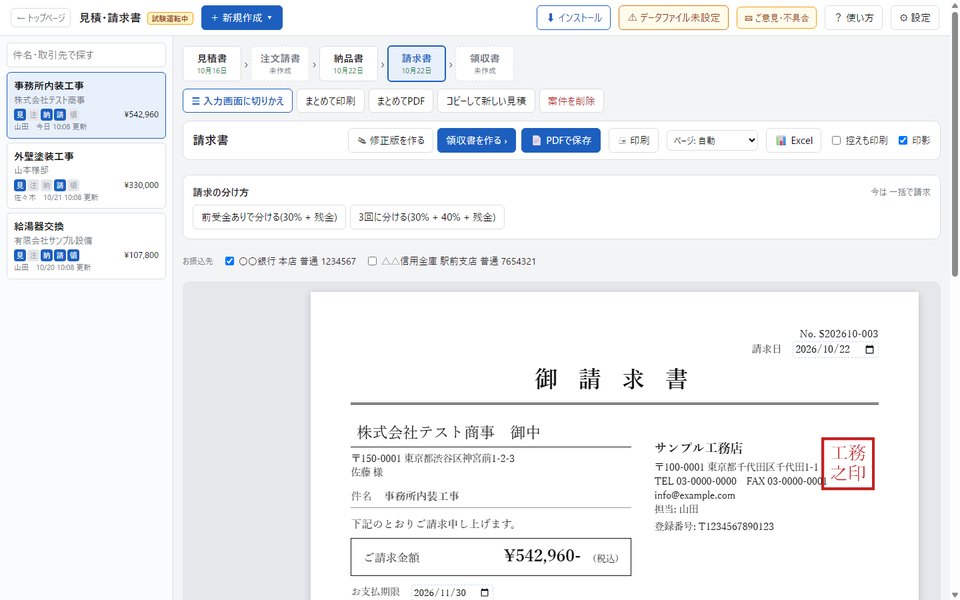Screen dimensions: 960x600
Task: Click コピーして新しい見積 button
Action: (x=486, y=101)
